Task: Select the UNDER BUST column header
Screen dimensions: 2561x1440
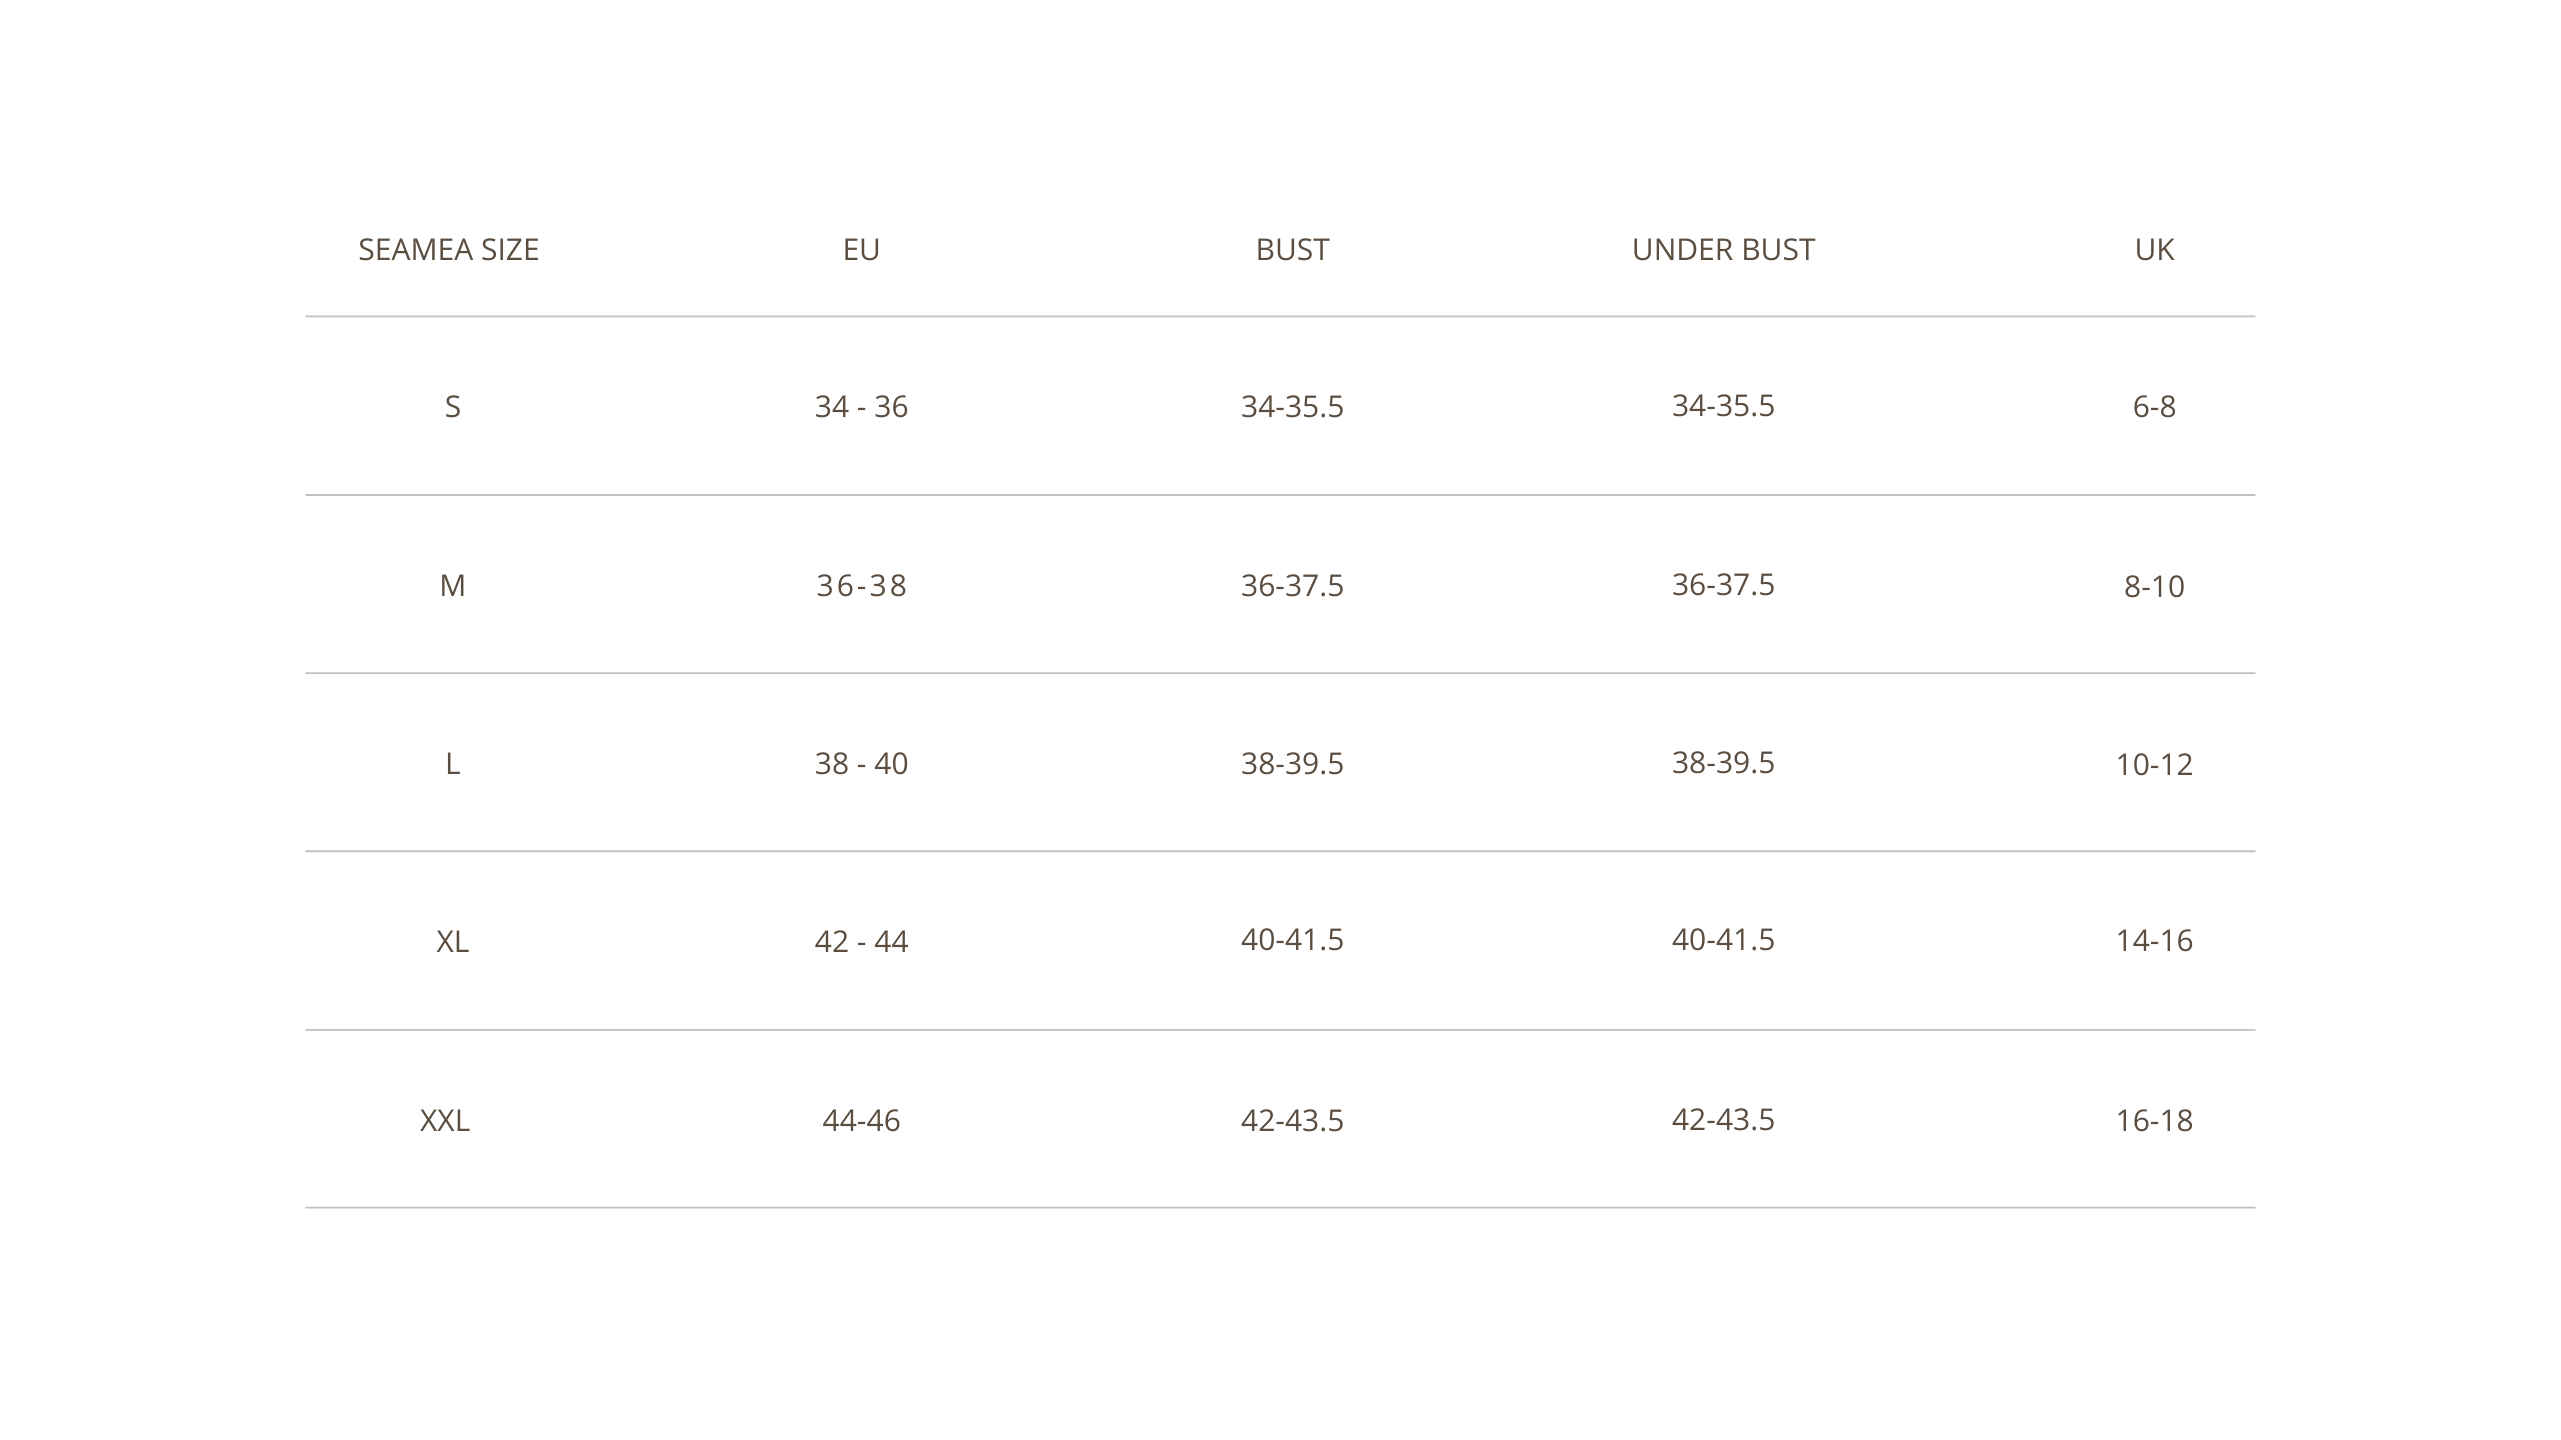Action: pos(1723,249)
